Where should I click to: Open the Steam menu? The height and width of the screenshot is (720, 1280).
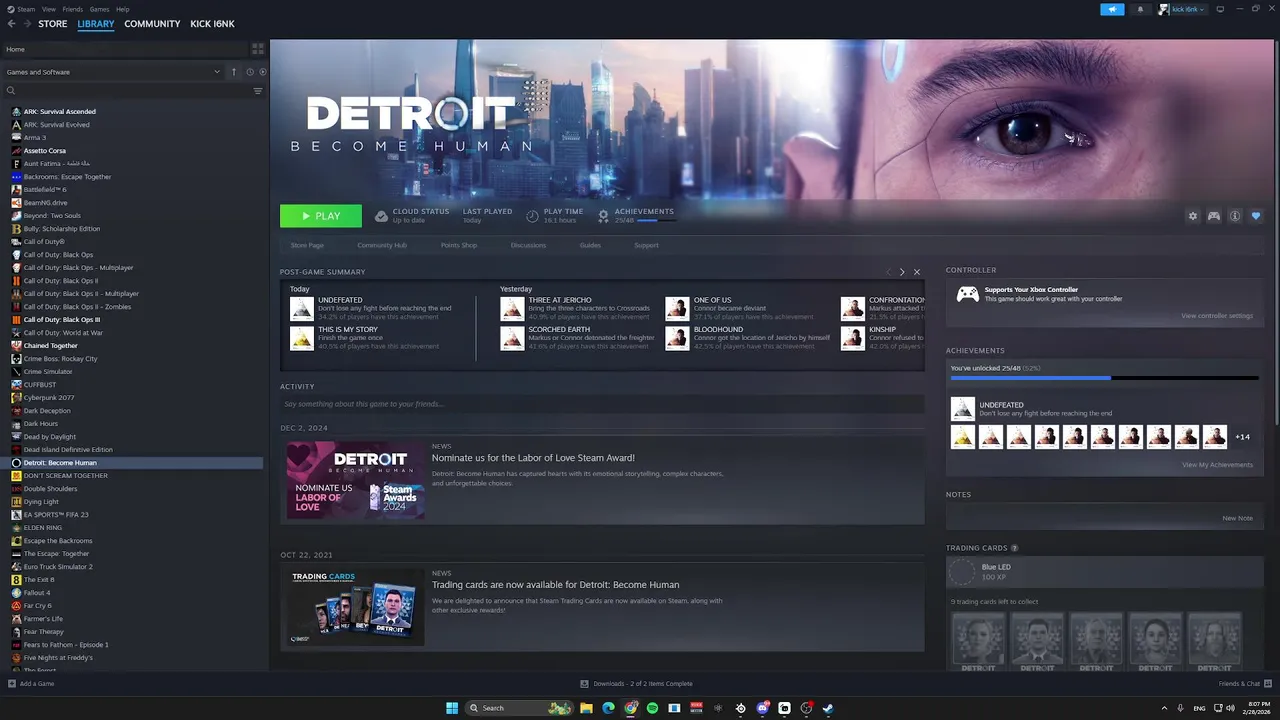coord(24,9)
